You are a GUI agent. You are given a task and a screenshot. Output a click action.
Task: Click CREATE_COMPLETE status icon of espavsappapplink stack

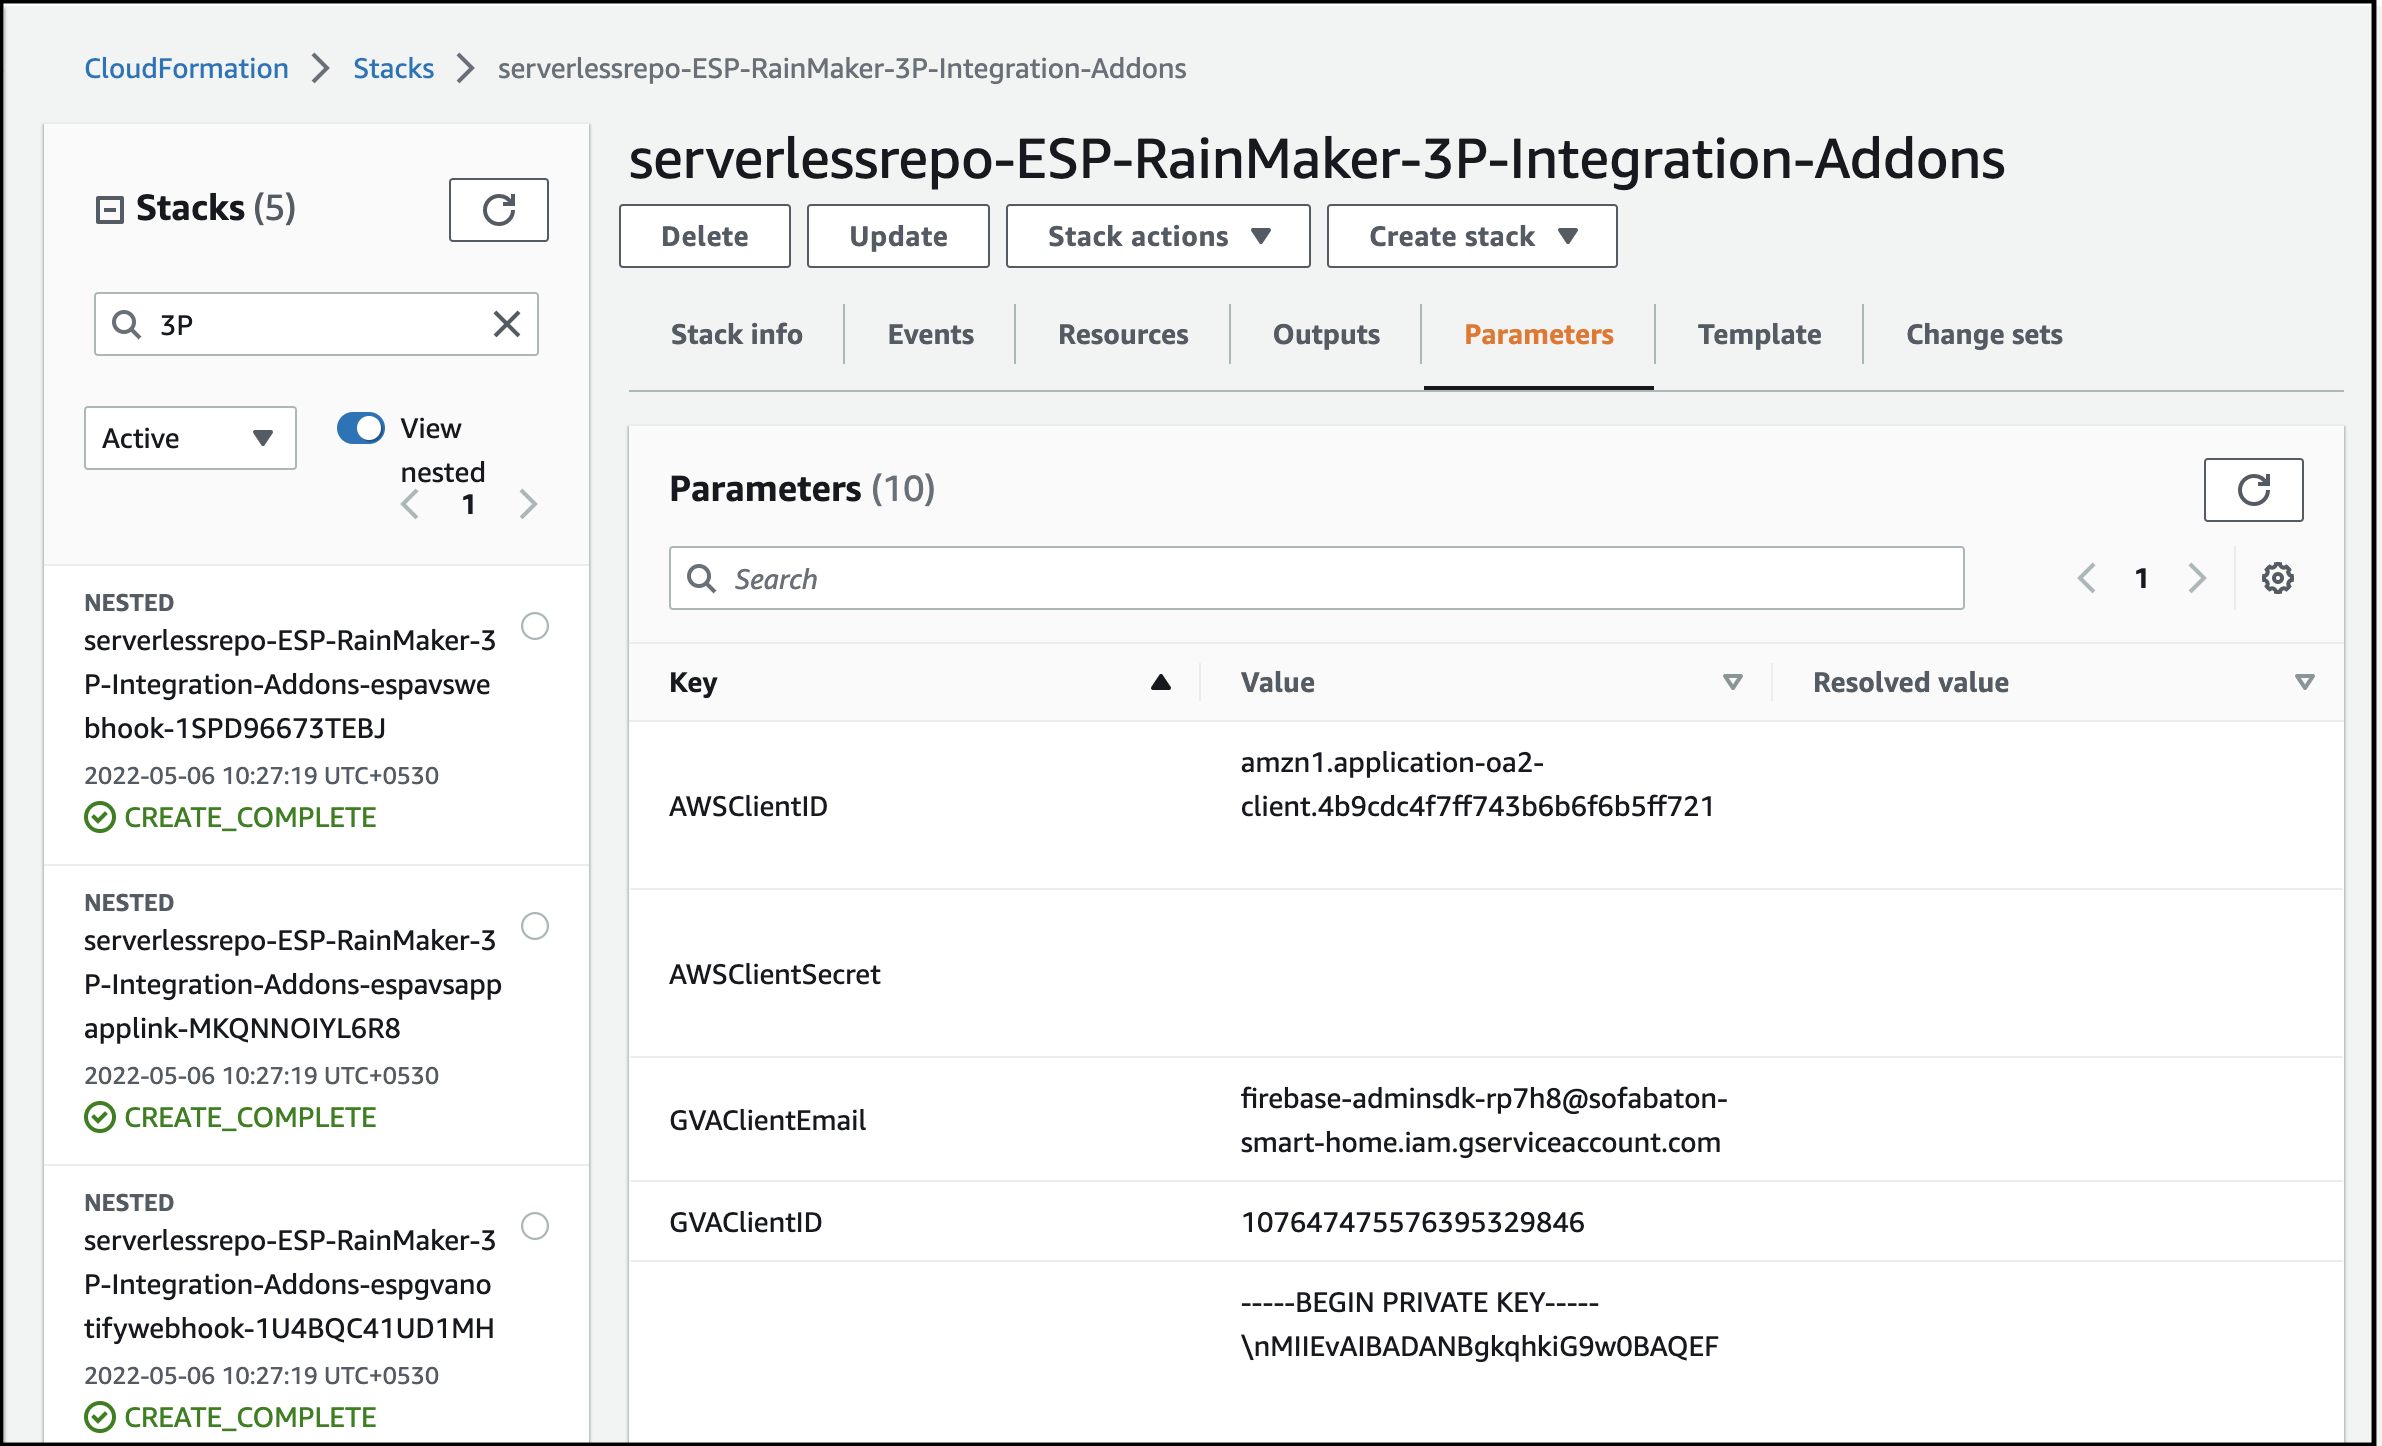(x=100, y=1117)
